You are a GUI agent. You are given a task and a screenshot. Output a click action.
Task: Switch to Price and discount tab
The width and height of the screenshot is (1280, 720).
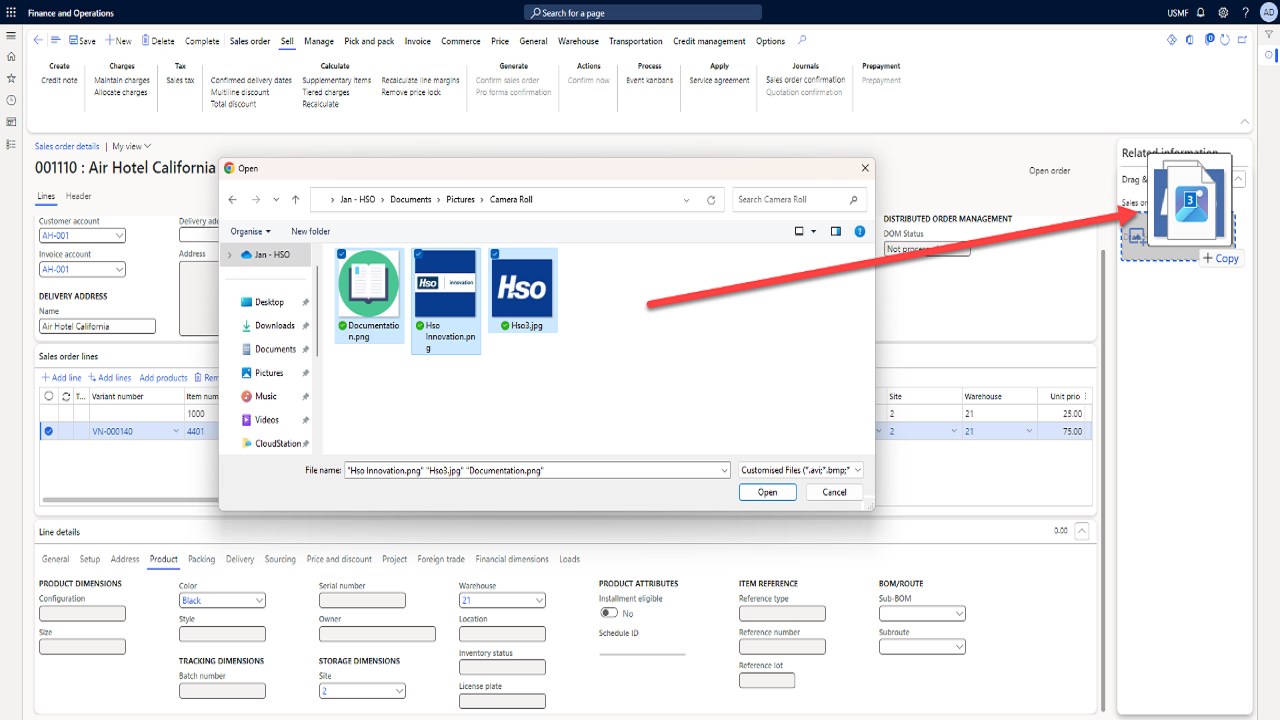tap(339, 559)
